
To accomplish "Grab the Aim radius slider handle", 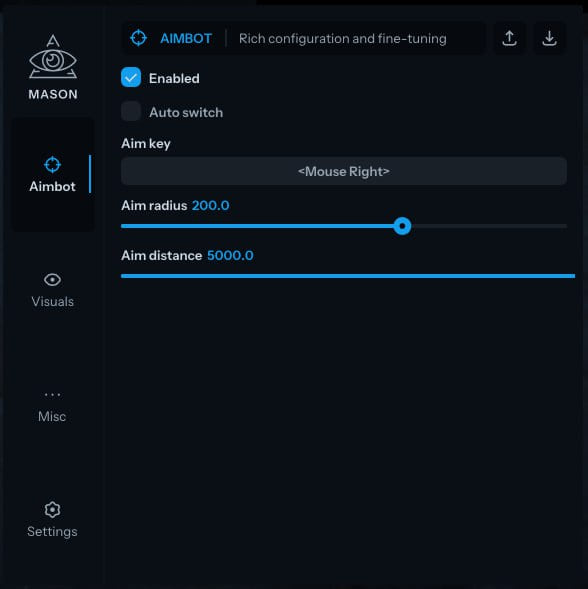I will tap(402, 226).
